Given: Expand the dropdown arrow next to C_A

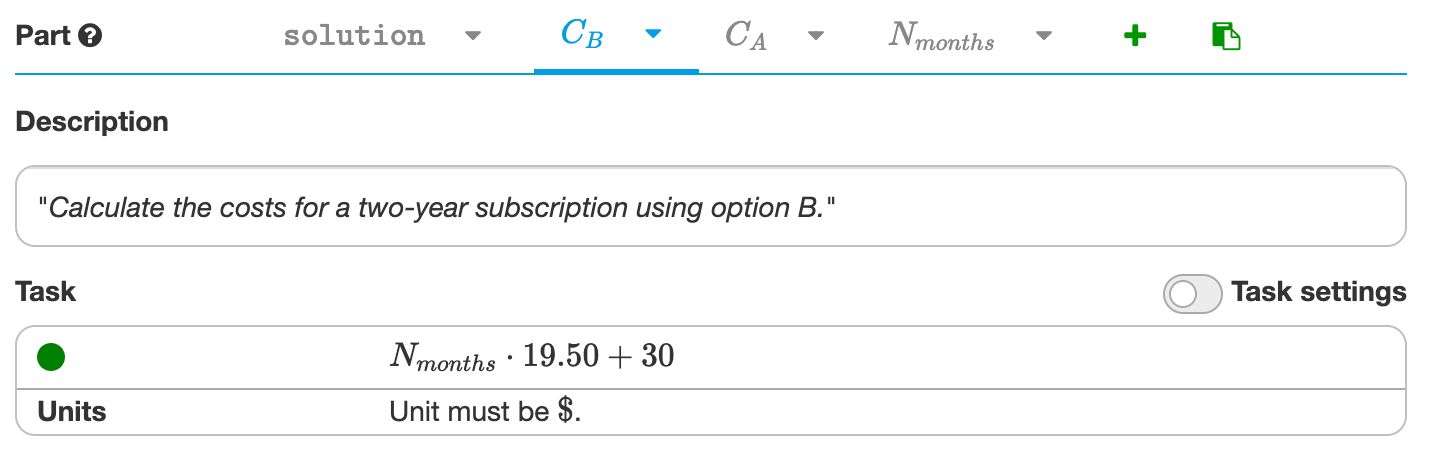Looking at the screenshot, I should tap(816, 37).
